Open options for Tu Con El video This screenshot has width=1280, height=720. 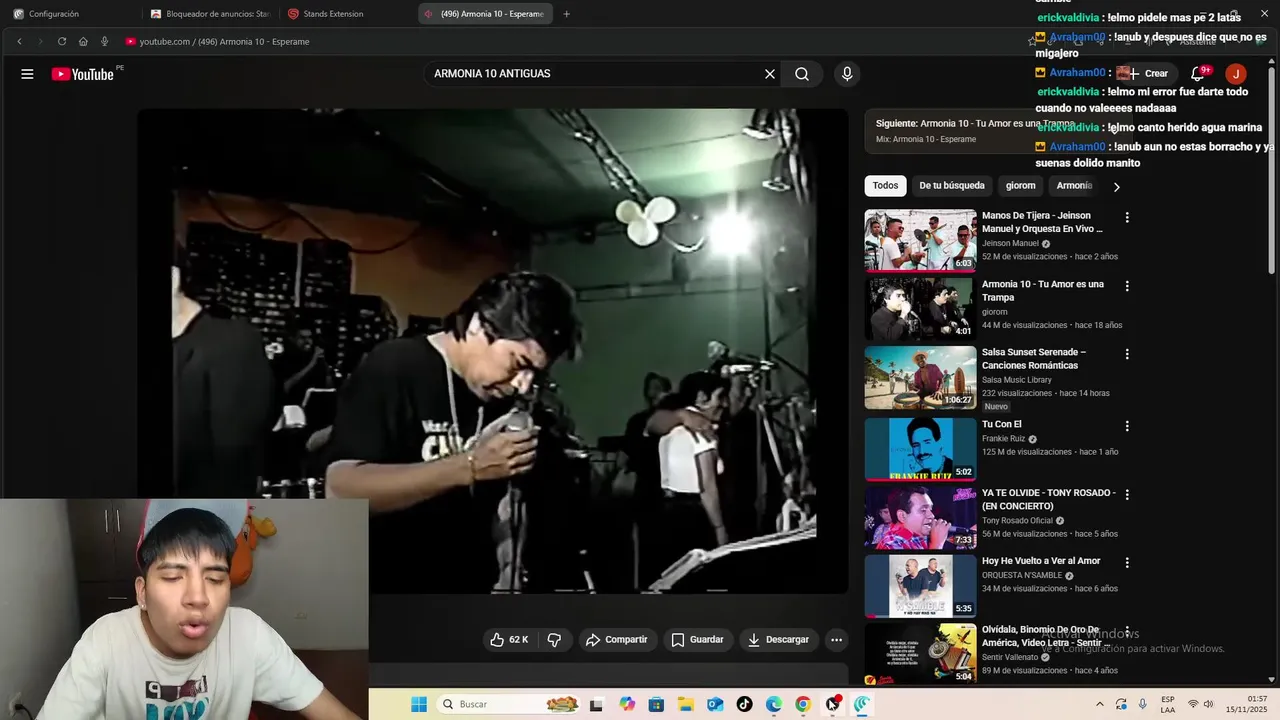[x=1127, y=426]
